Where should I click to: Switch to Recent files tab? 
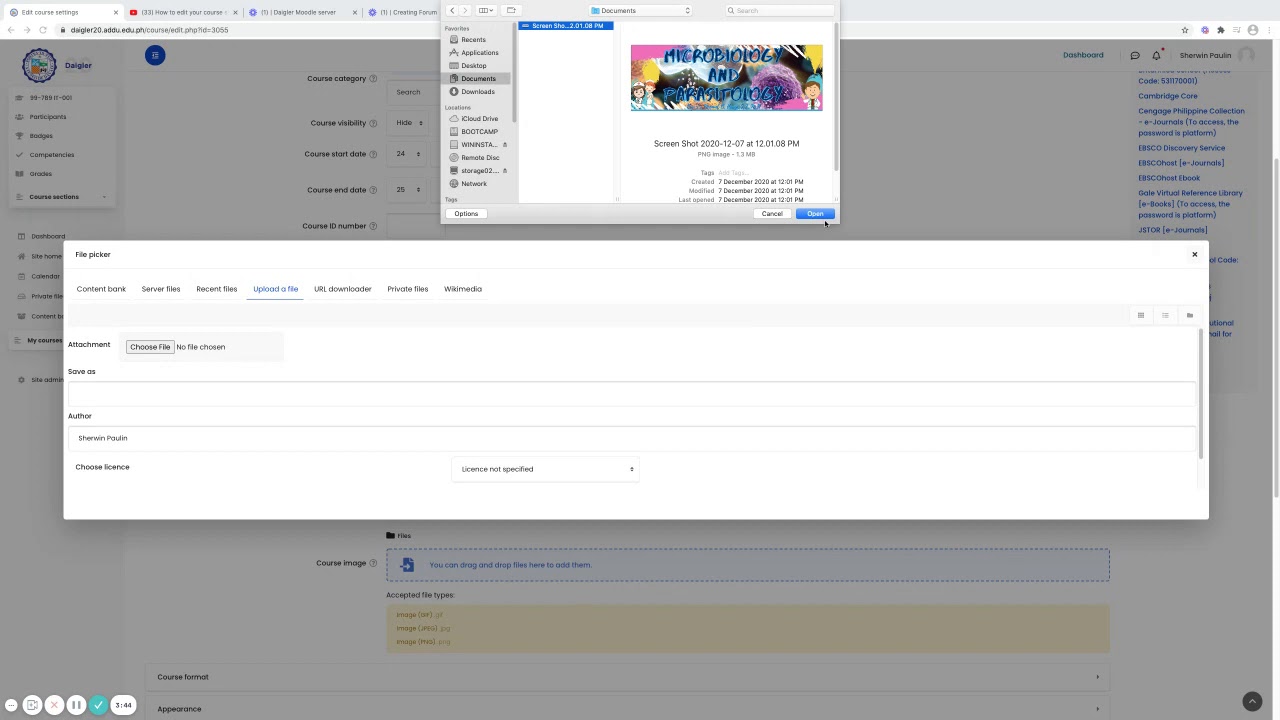coord(217,289)
